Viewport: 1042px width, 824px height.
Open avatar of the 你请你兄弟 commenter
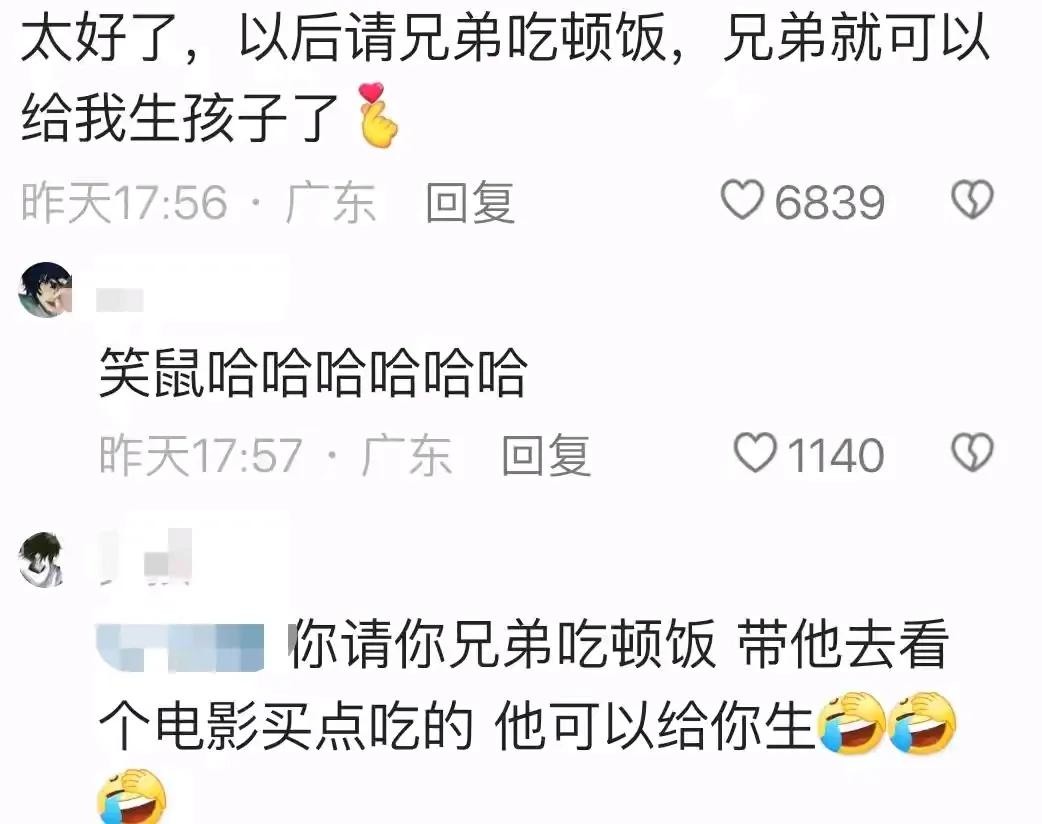(x=41, y=560)
